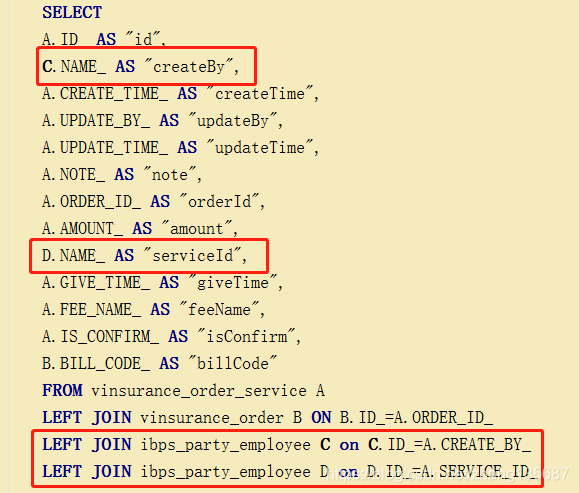Click the A.CREATE_TIME_ AS "createTime" line
579x493 pixels.
180,93
